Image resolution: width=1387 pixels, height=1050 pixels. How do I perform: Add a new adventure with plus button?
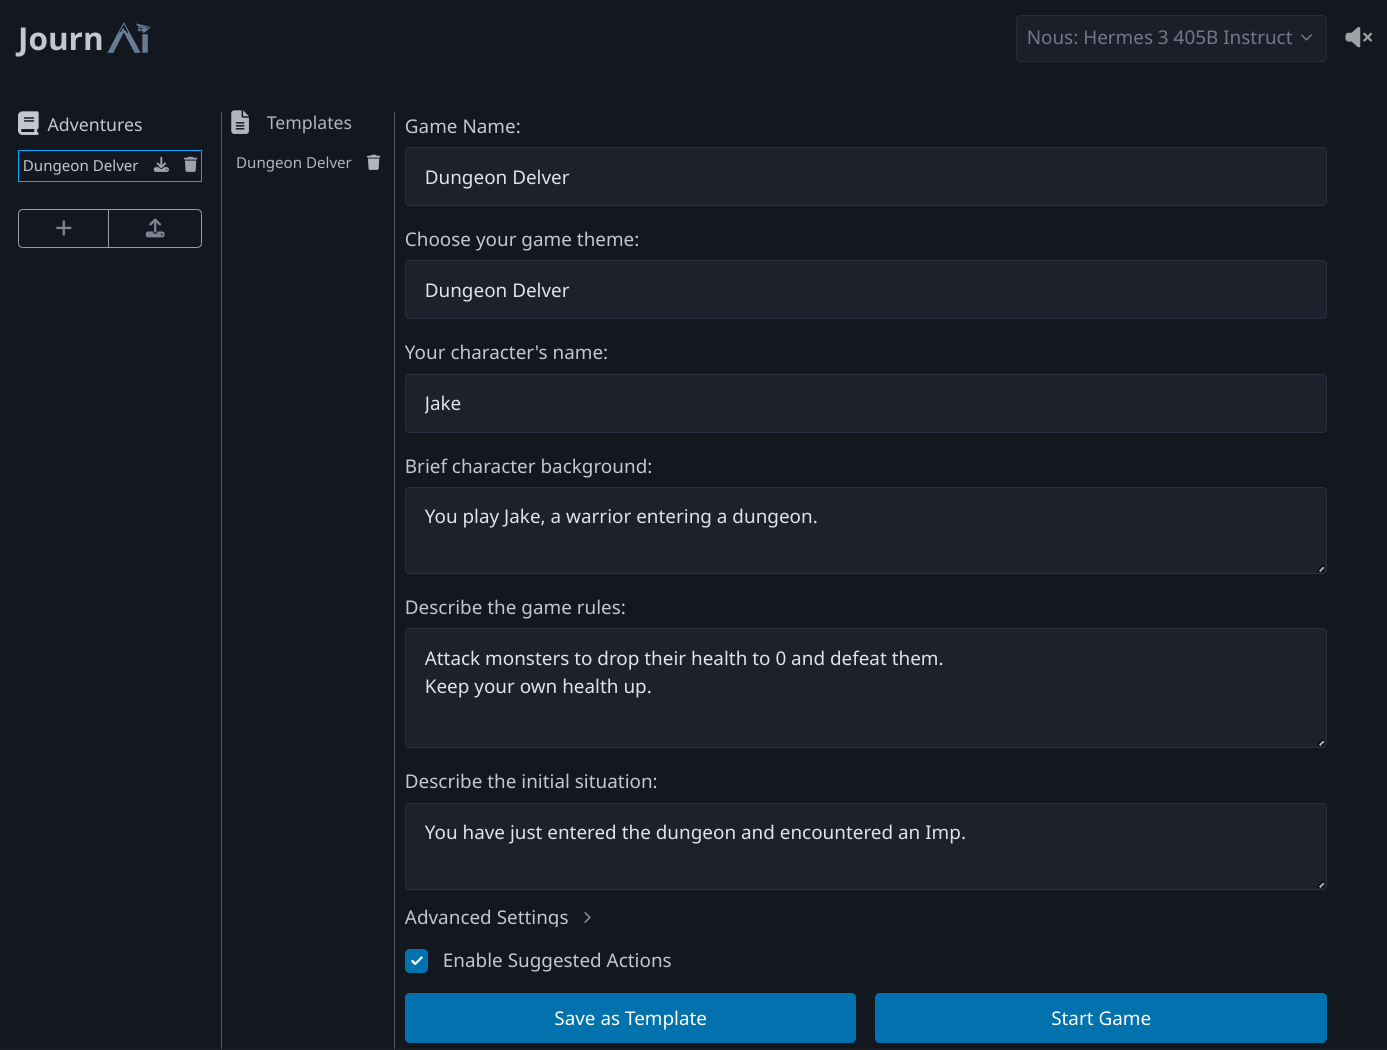pyautogui.click(x=63, y=228)
